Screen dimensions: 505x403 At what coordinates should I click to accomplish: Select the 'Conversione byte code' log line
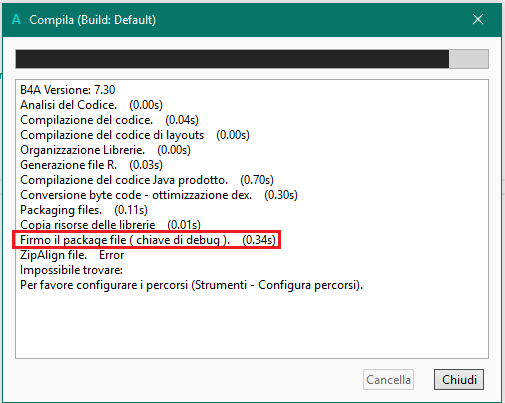pyautogui.click(x=159, y=195)
